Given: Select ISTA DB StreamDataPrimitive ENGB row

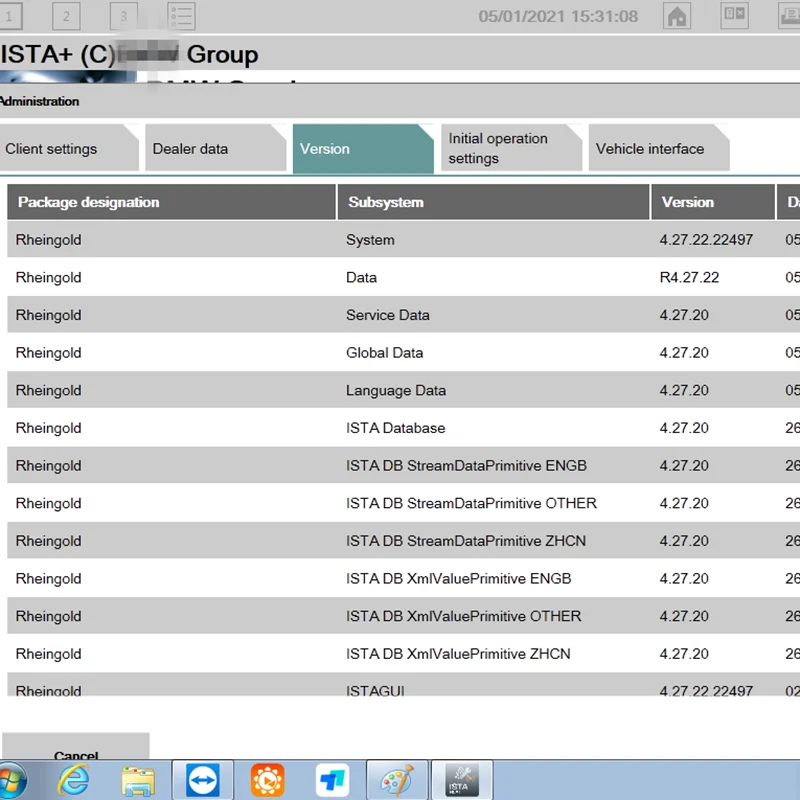Looking at the screenshot, I should point(404,465).
